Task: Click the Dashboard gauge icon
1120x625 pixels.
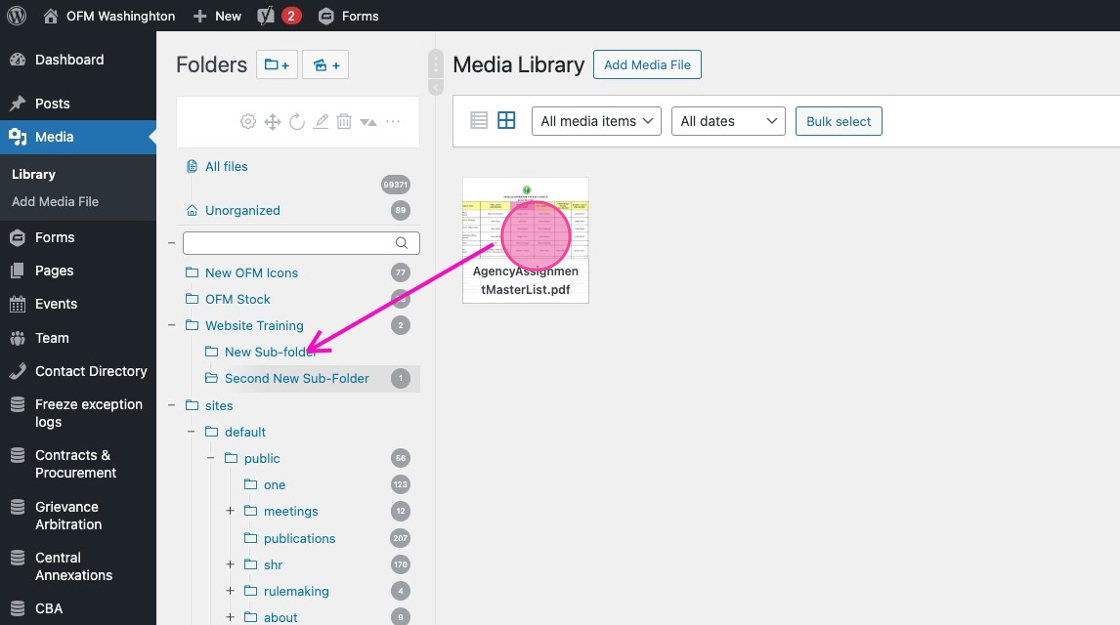Action: pyautogui.click(x=18, y=60)
